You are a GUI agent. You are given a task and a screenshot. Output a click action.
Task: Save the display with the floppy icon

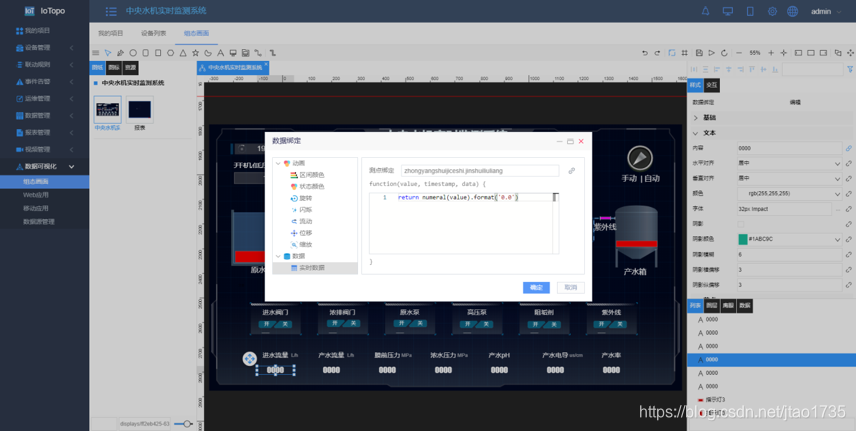(x=699, y=53)
